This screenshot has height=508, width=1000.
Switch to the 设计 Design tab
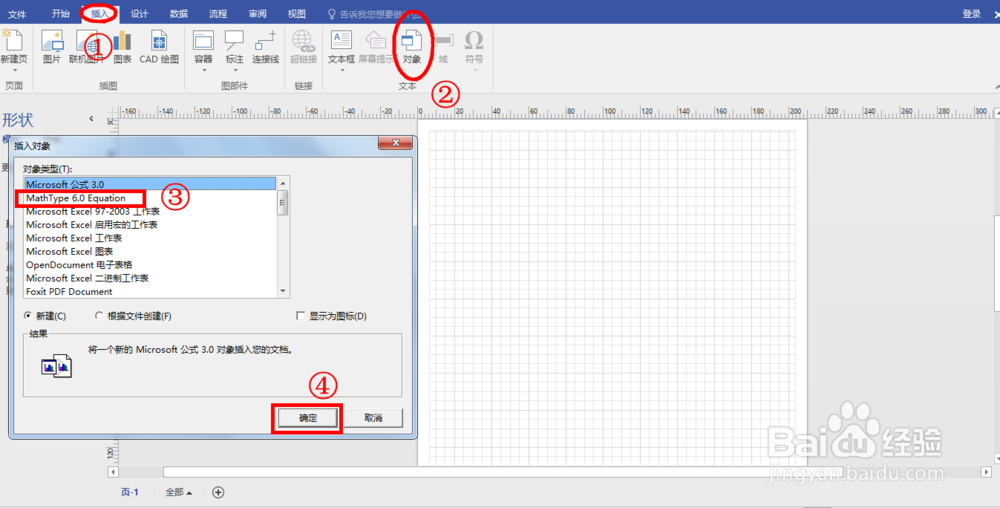click(x=139, y=14)
